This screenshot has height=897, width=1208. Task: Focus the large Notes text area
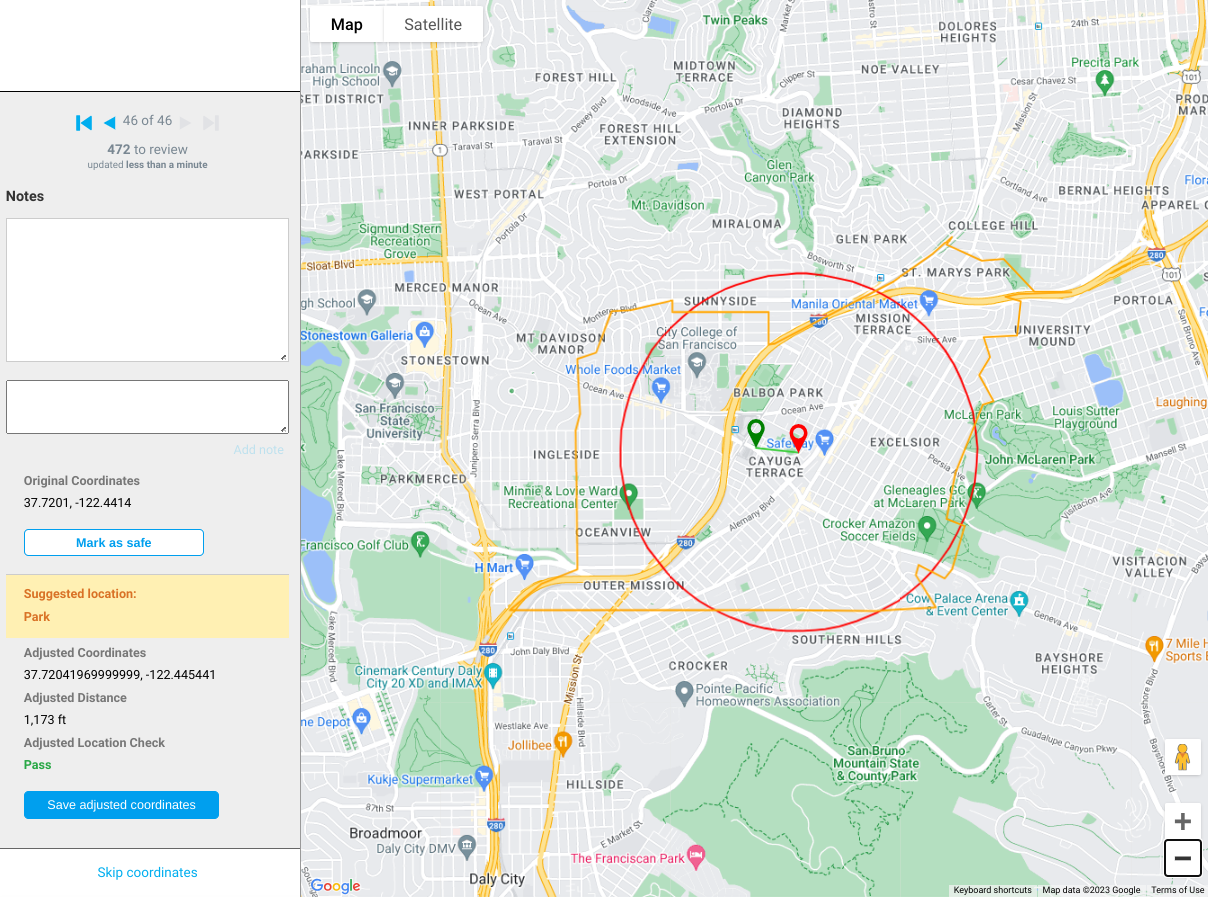147,290
